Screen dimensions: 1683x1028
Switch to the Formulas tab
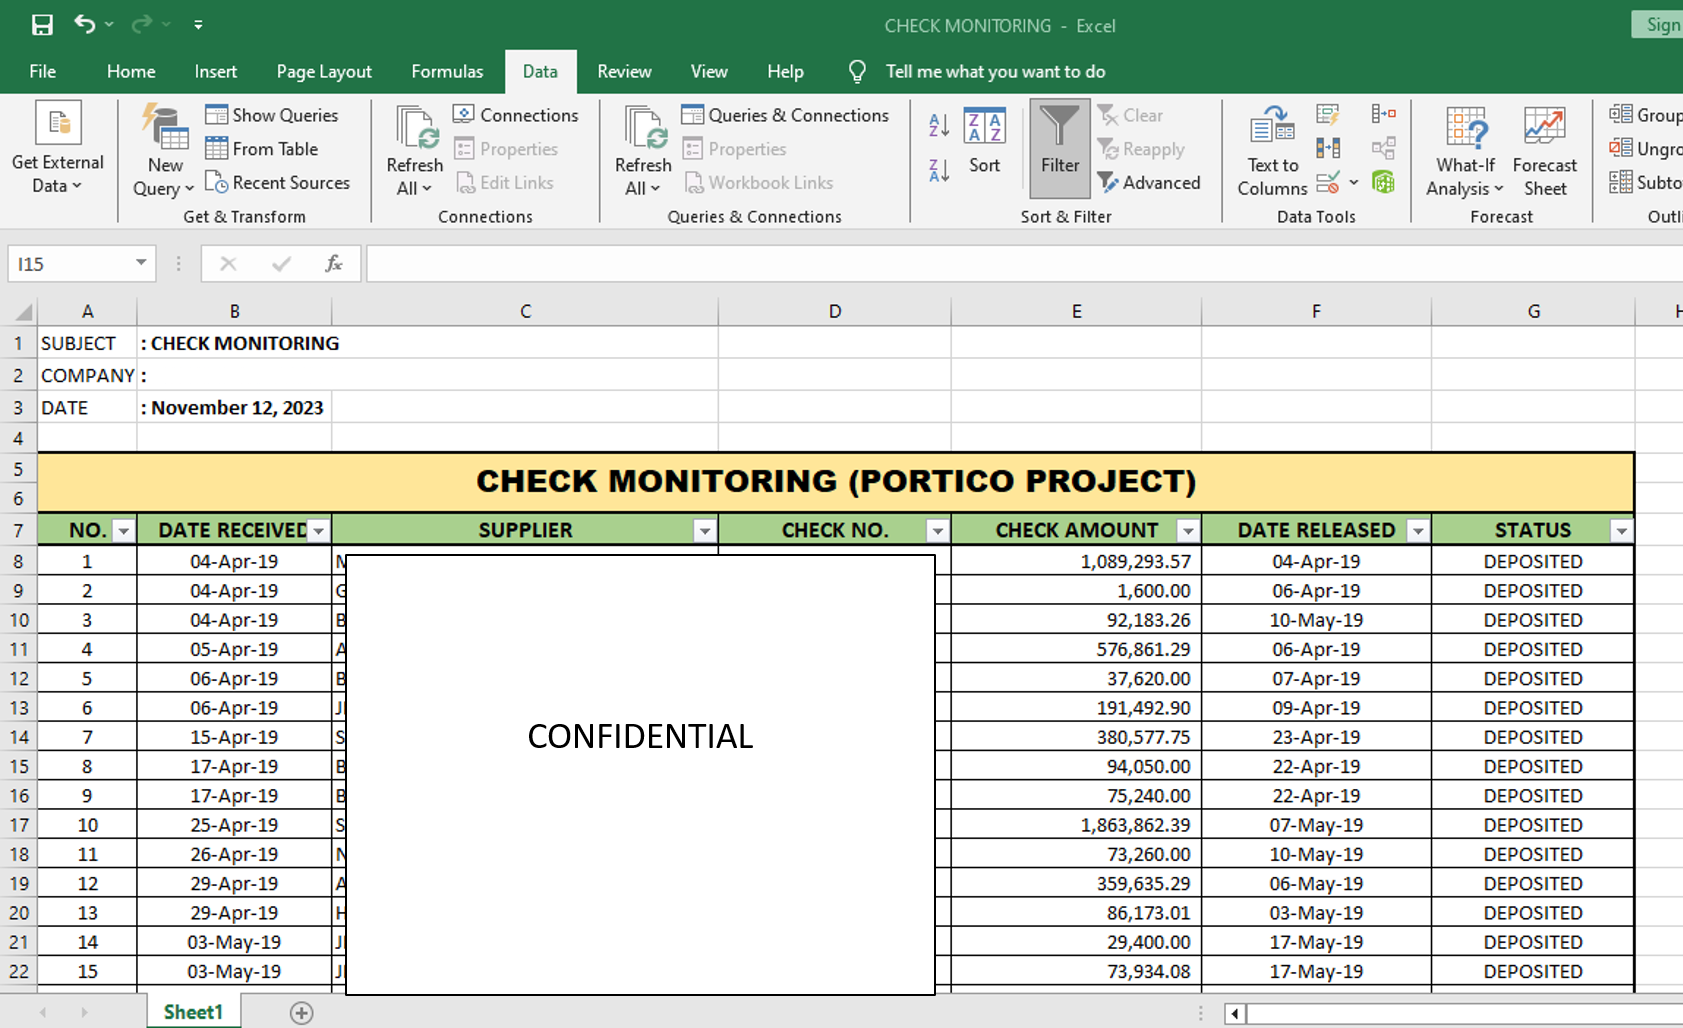447,72
